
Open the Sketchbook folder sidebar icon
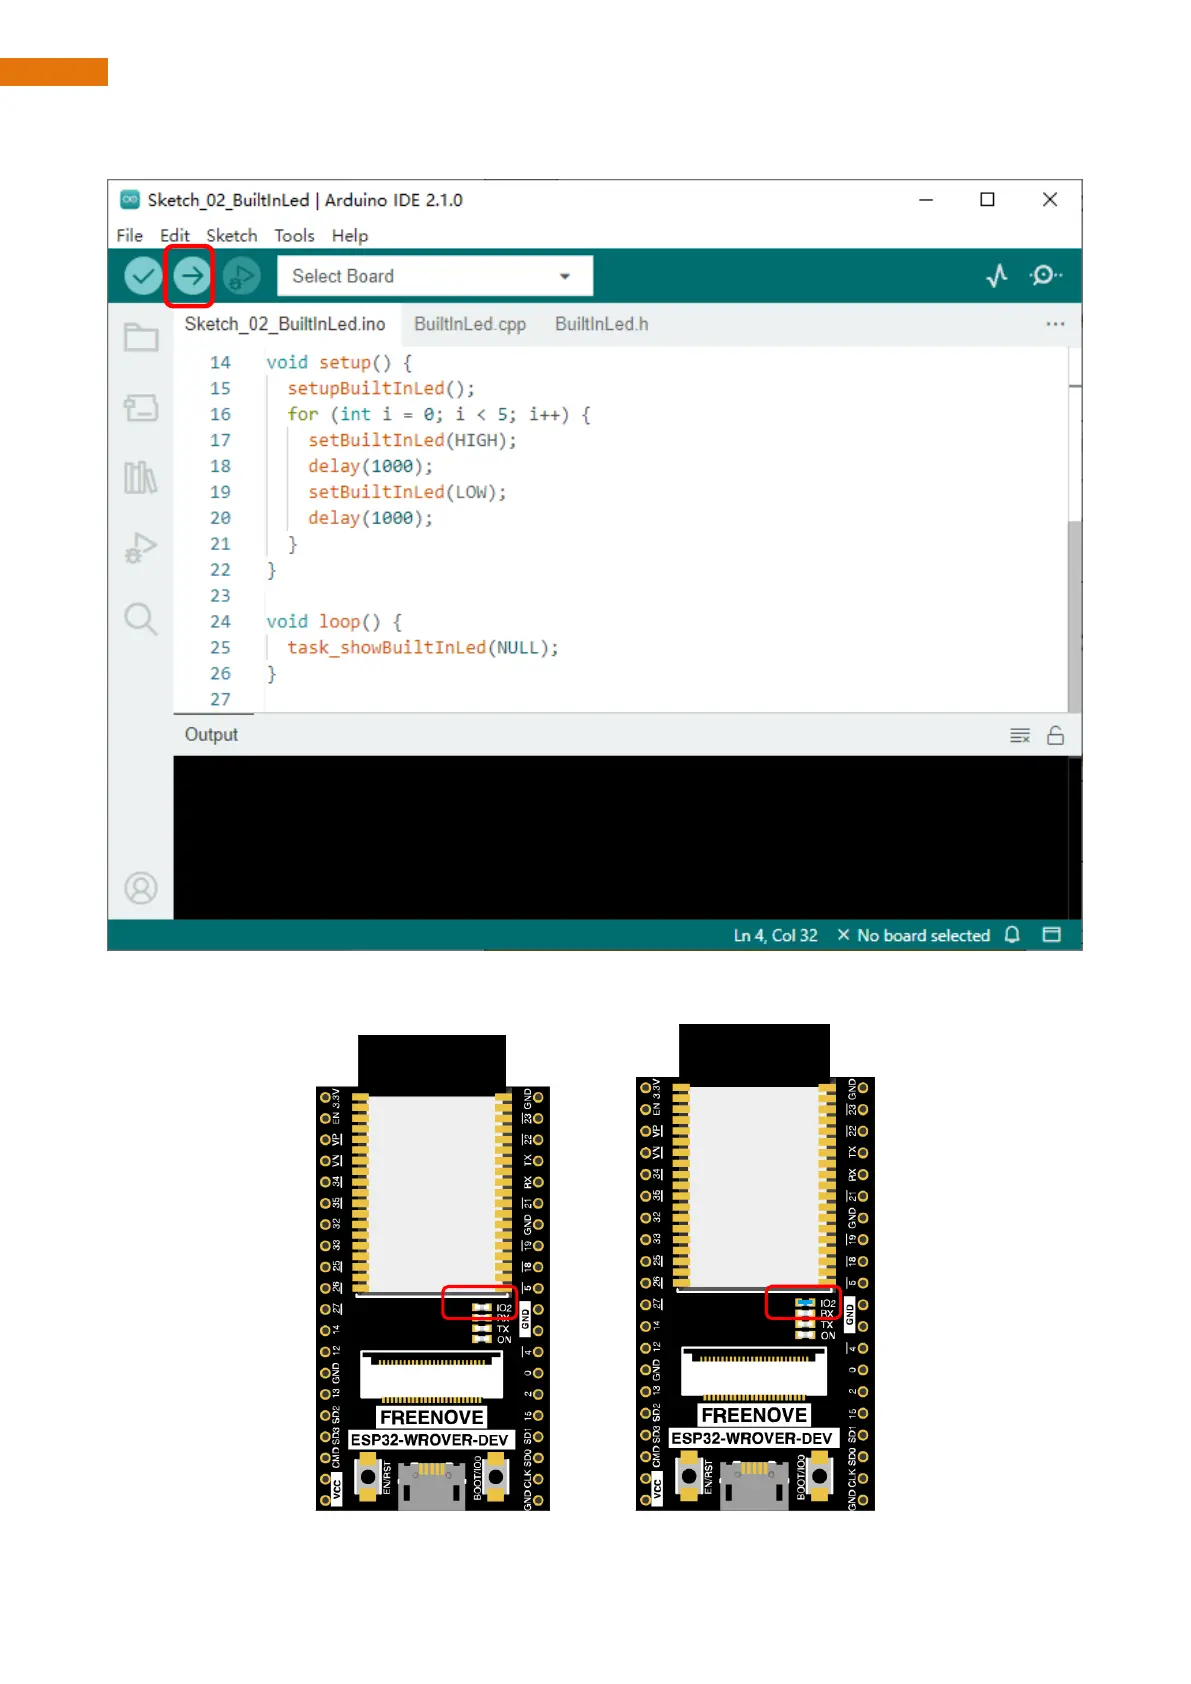(141, 338)
